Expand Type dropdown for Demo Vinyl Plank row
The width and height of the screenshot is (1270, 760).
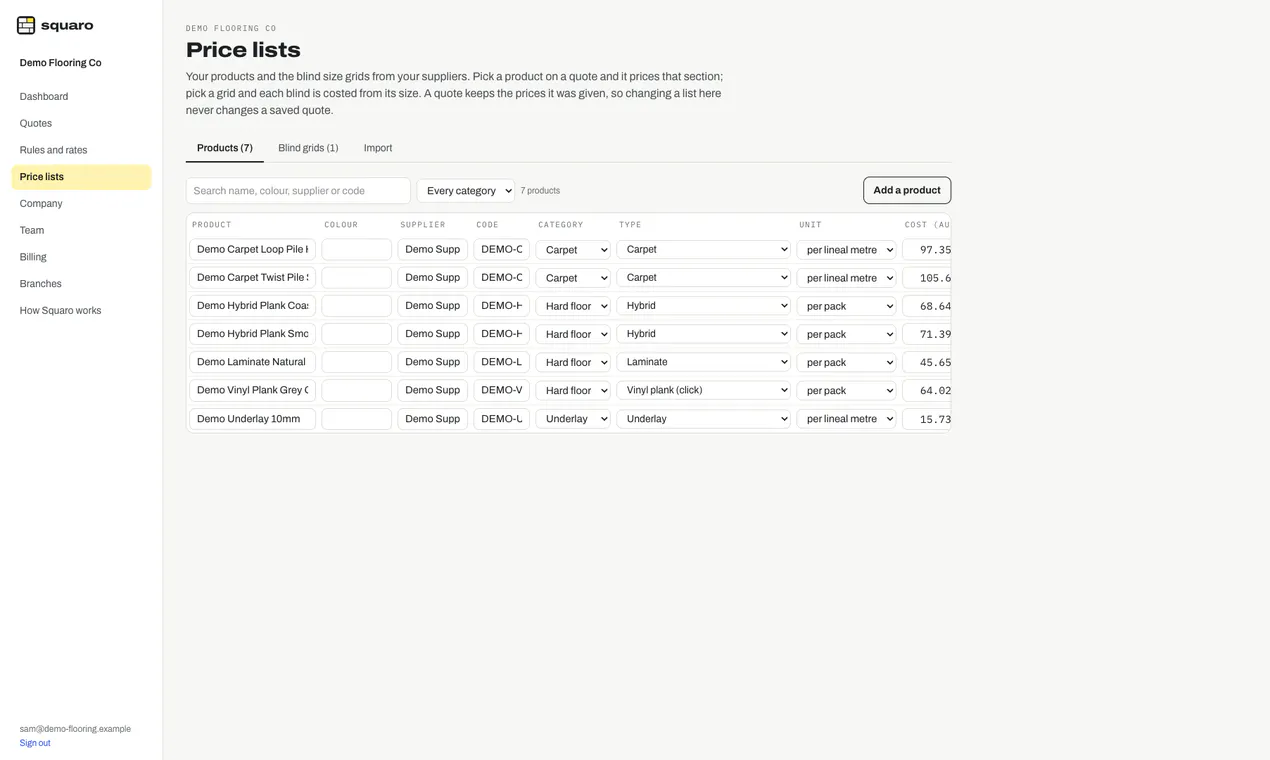coord(704,390)
